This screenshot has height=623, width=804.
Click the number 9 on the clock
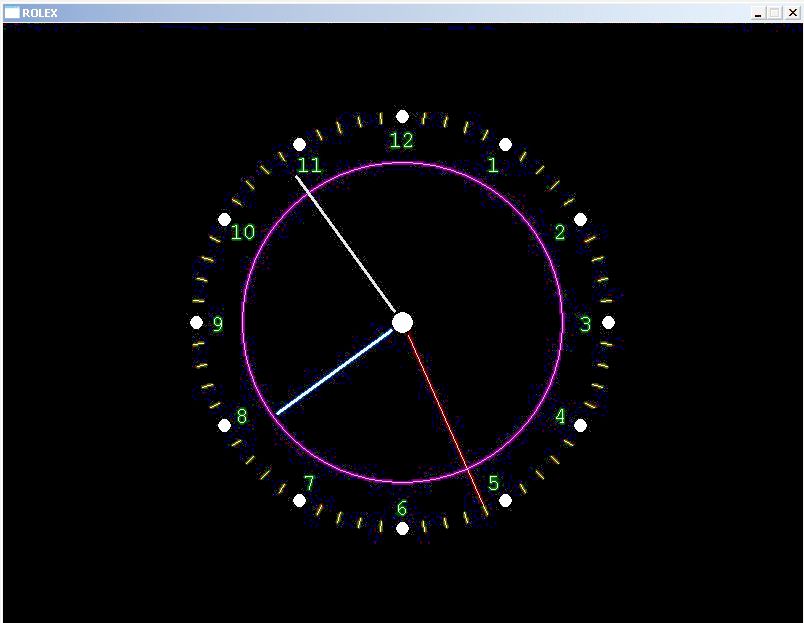(x=218, y=324)
